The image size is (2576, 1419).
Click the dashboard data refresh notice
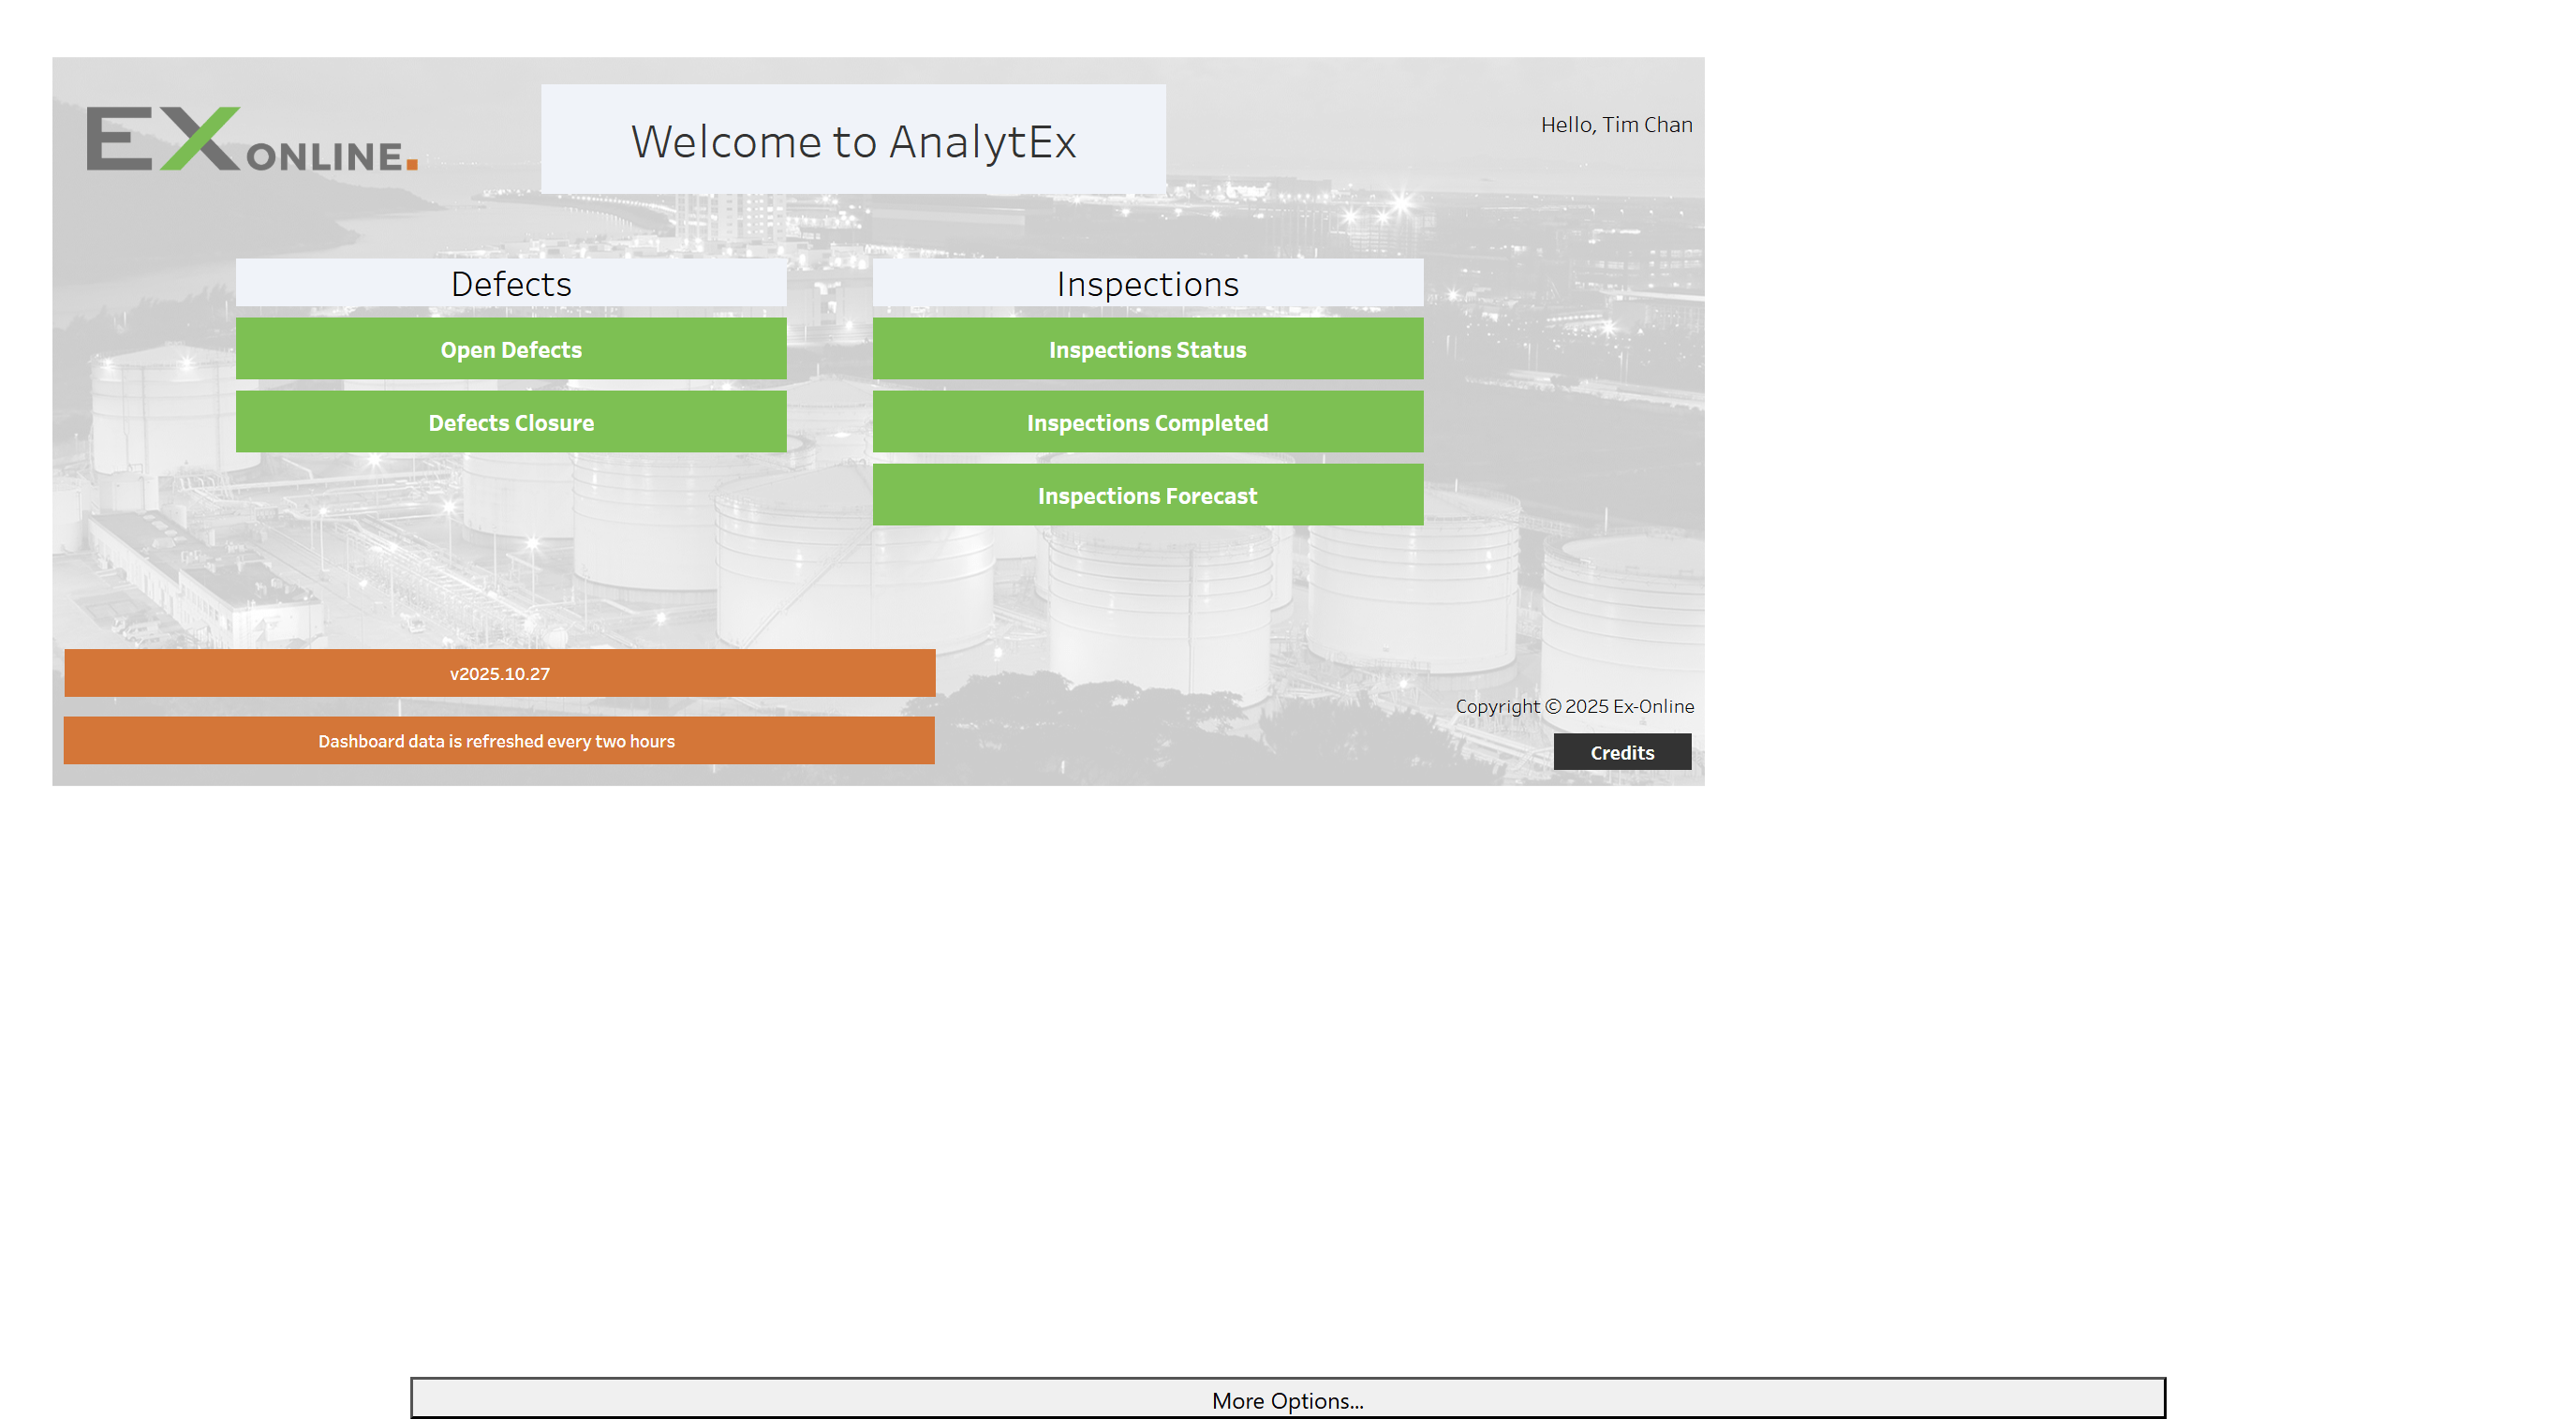(x=499, y=741)
